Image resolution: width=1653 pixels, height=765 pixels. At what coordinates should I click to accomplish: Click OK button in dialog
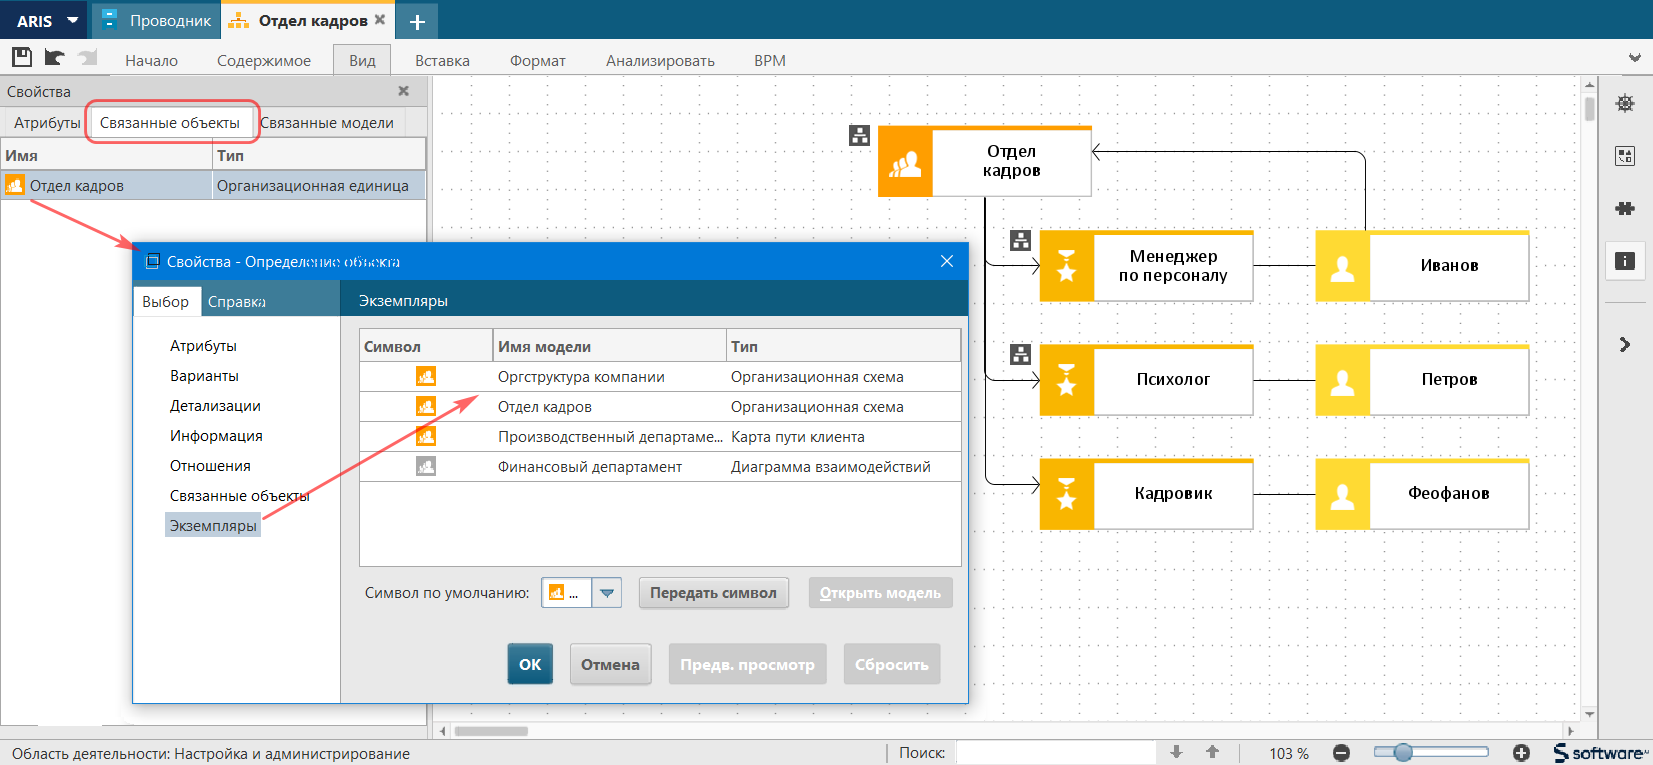pos(530,664)
